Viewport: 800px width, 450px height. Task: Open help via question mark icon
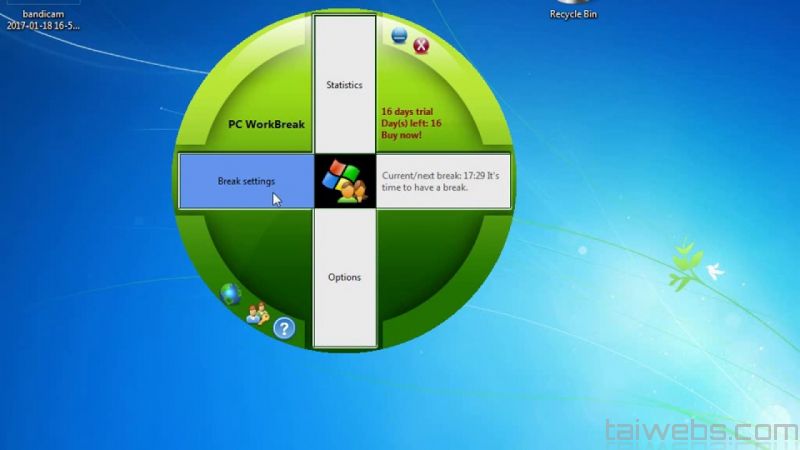284,328
